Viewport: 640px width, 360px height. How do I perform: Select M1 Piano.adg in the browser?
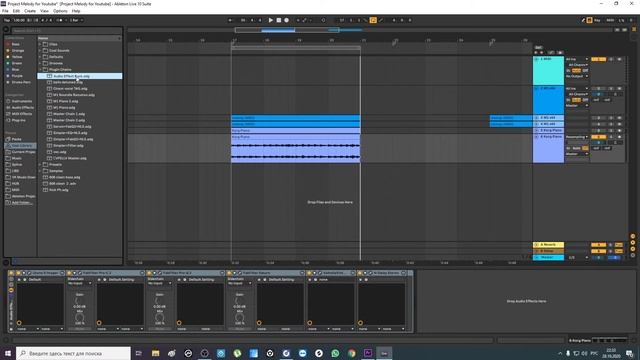point(64,107)
